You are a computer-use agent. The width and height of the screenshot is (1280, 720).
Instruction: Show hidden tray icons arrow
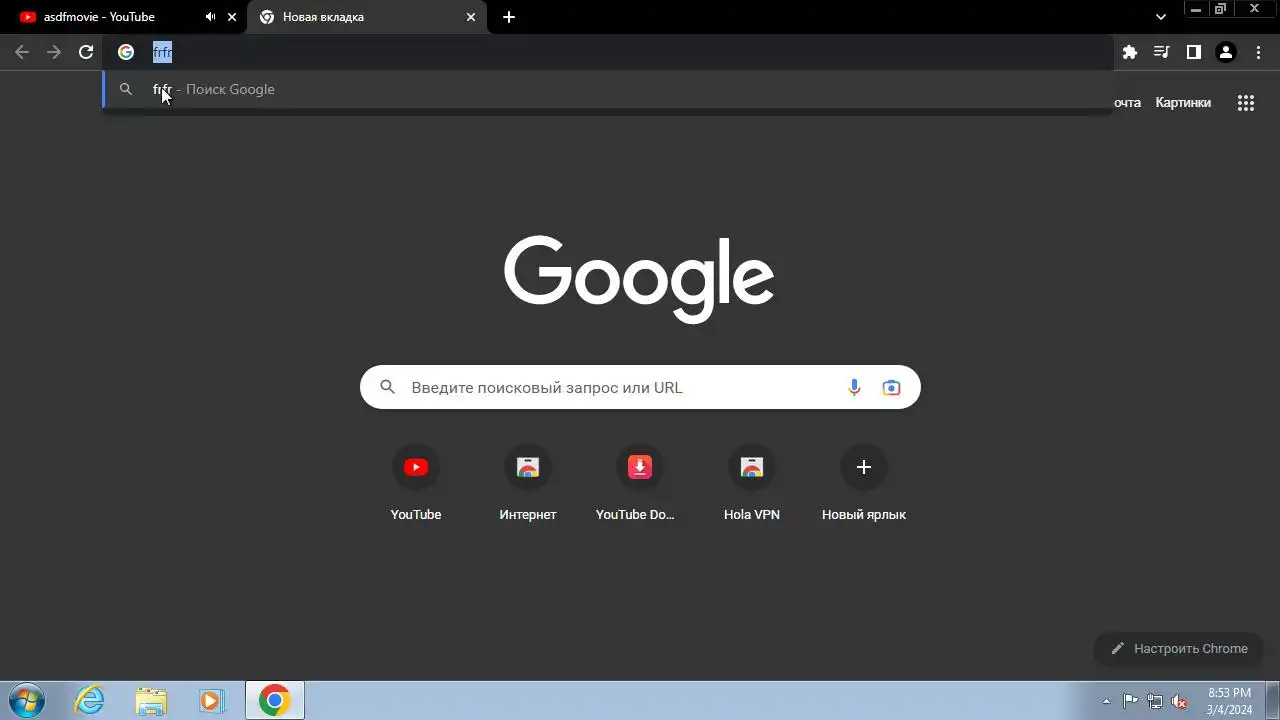tap(1106, 701)
